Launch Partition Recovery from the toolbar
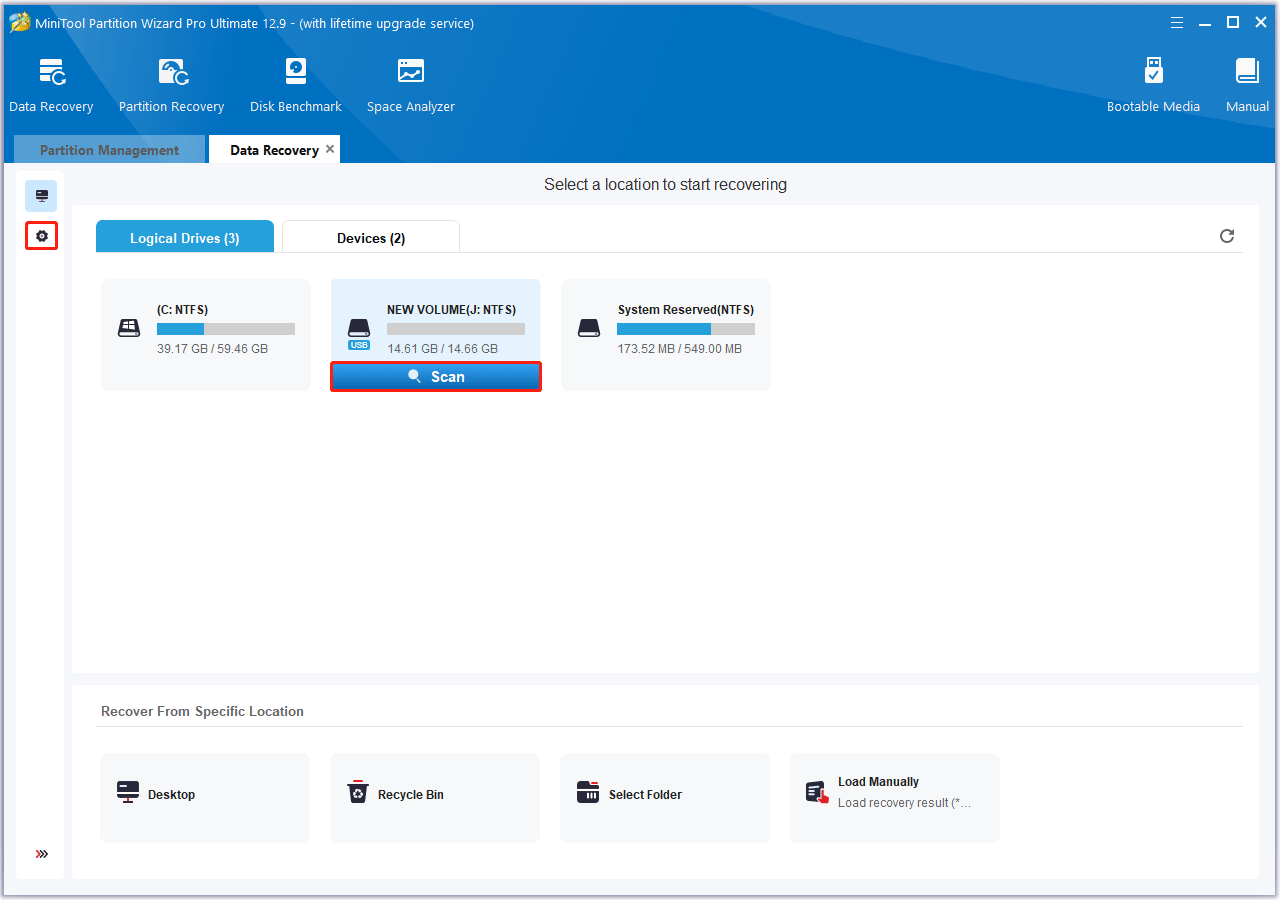The width and height of the screenshot is (1280, 901). [171, 86]
